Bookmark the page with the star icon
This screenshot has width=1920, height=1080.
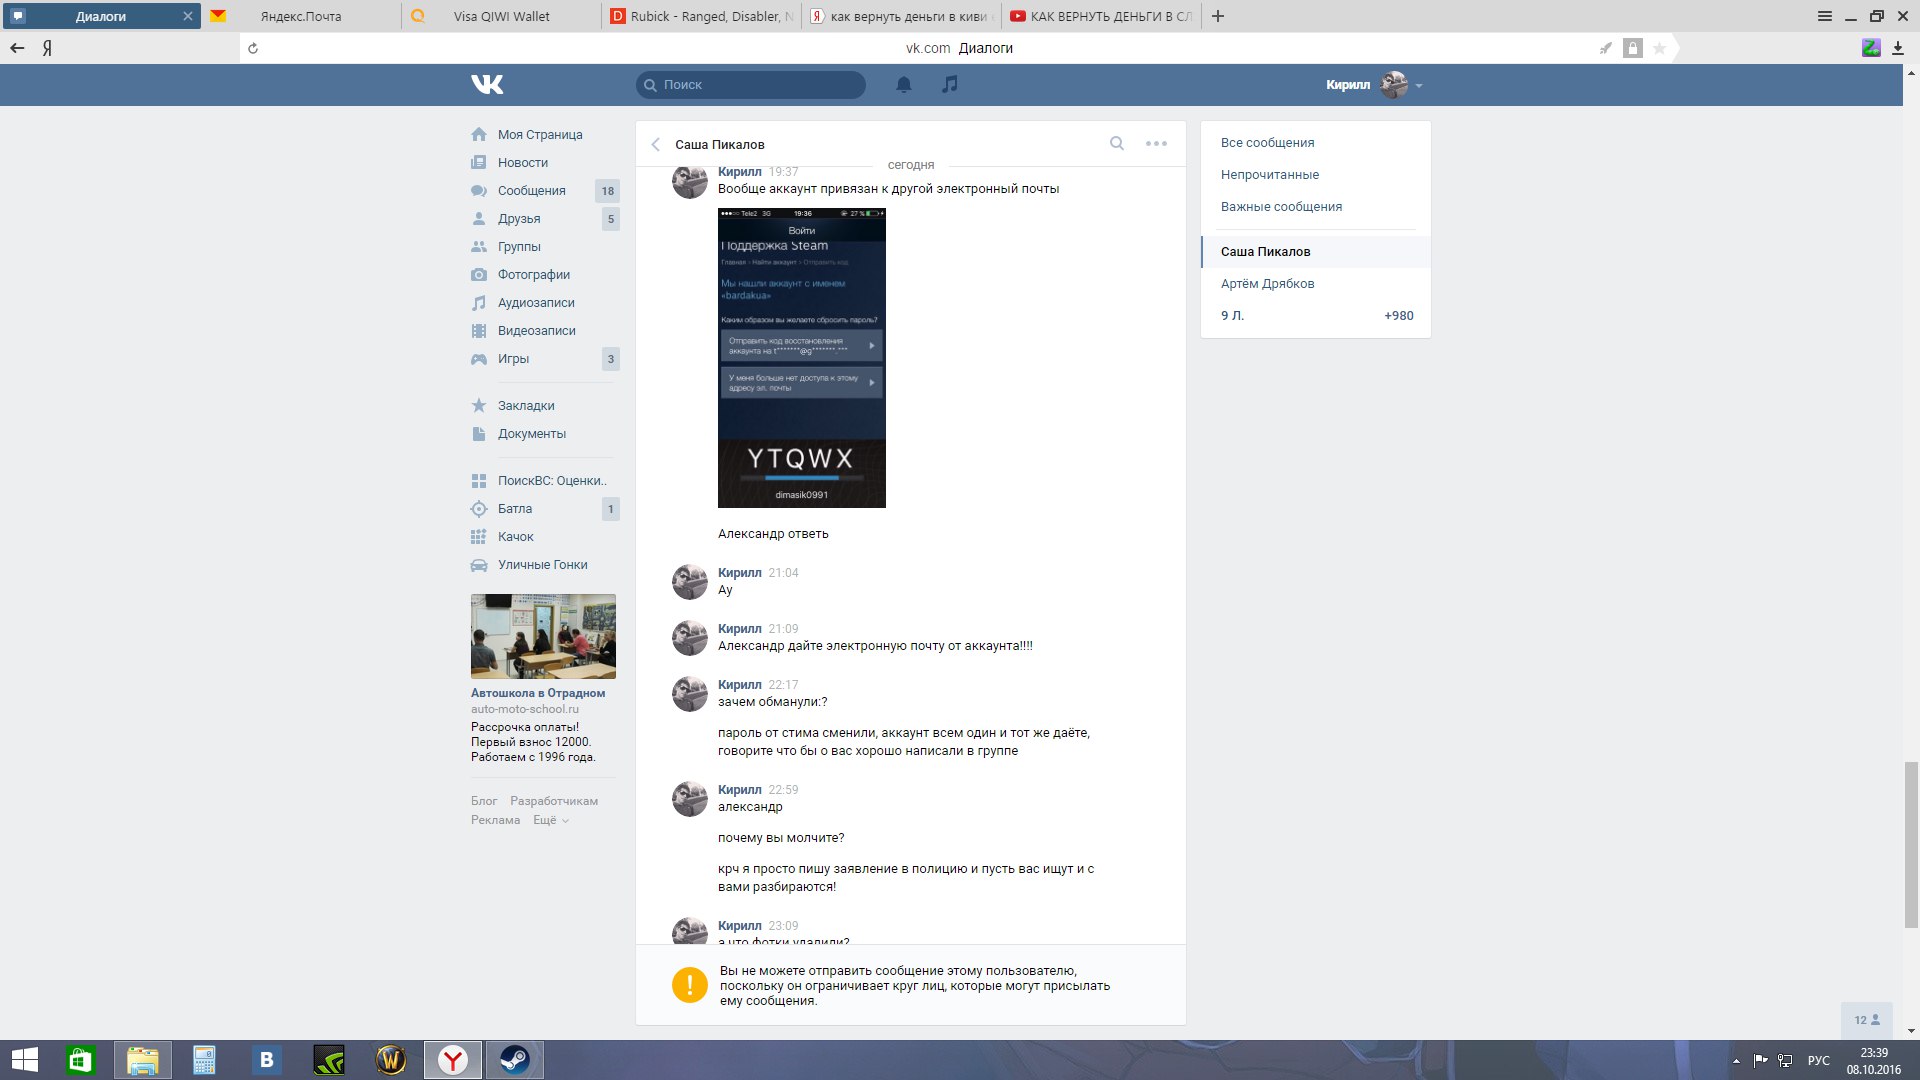tap(1659, 48)
